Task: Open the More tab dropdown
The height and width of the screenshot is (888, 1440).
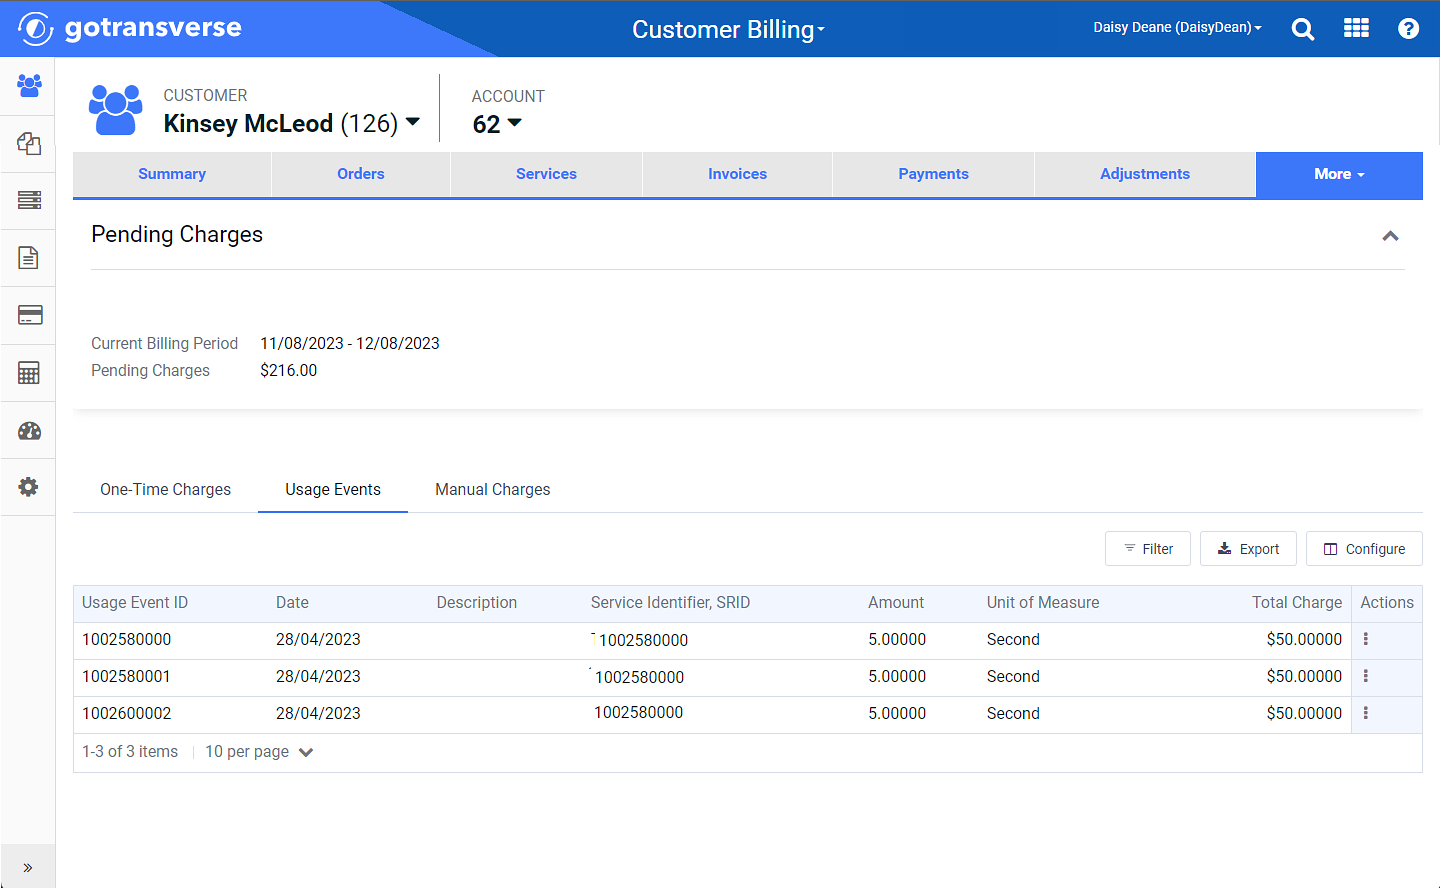Action: tap(1339, 174)
